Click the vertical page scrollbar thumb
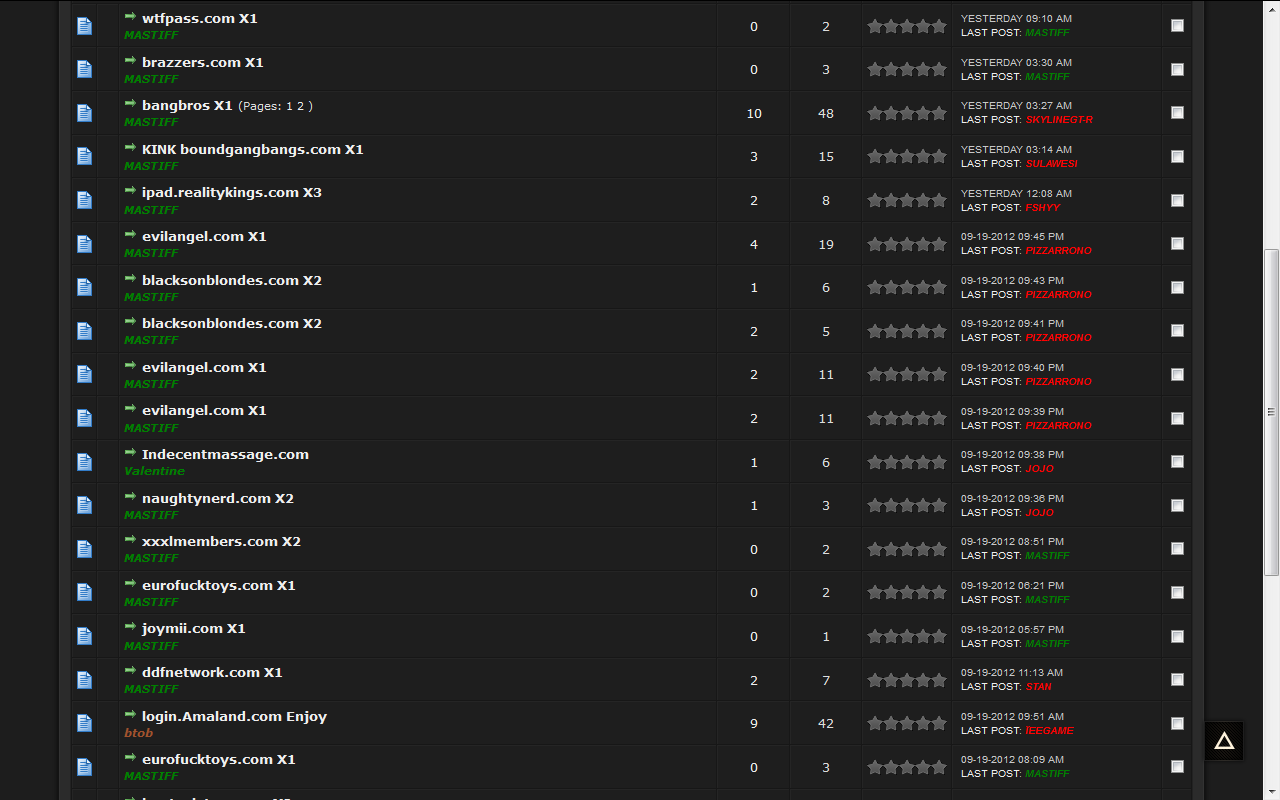 point(1271,410)
